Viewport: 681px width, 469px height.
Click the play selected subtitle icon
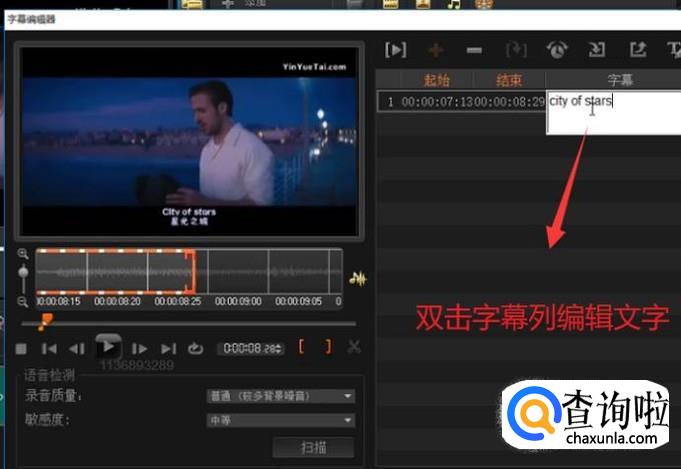coord(395,50)
